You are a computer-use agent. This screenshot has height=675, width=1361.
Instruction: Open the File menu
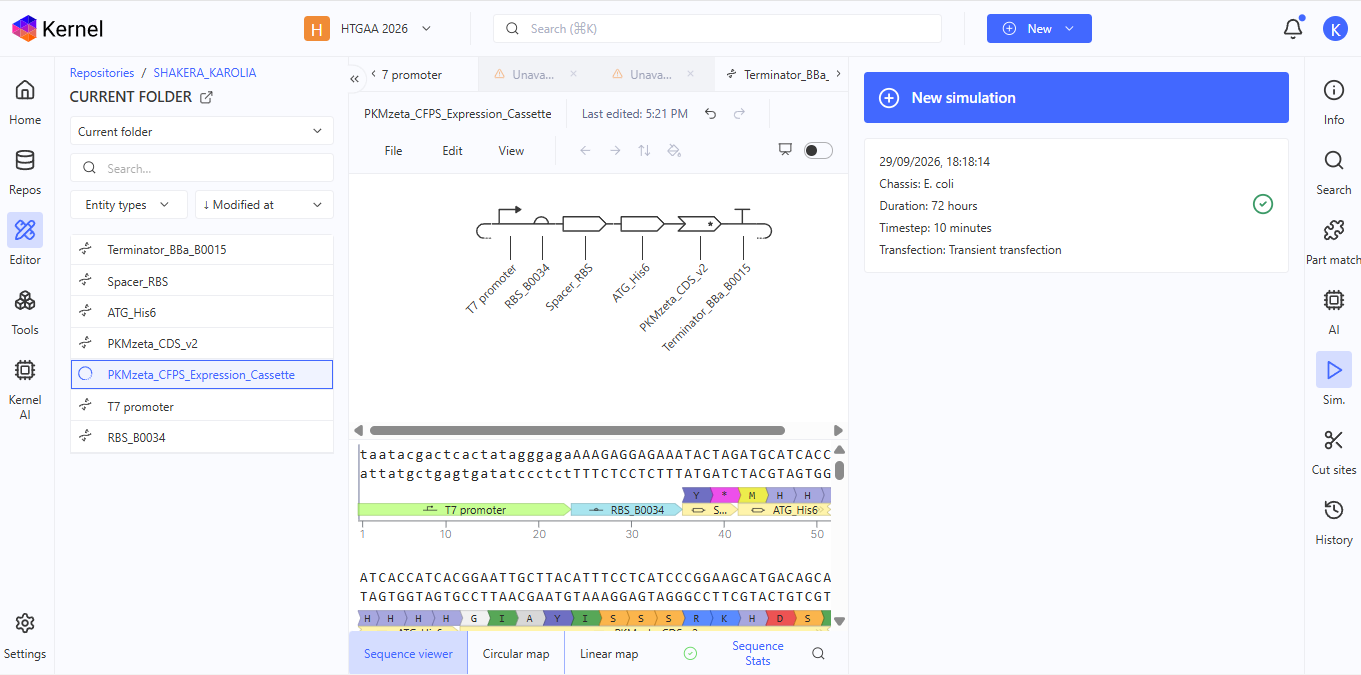[393, 151]
